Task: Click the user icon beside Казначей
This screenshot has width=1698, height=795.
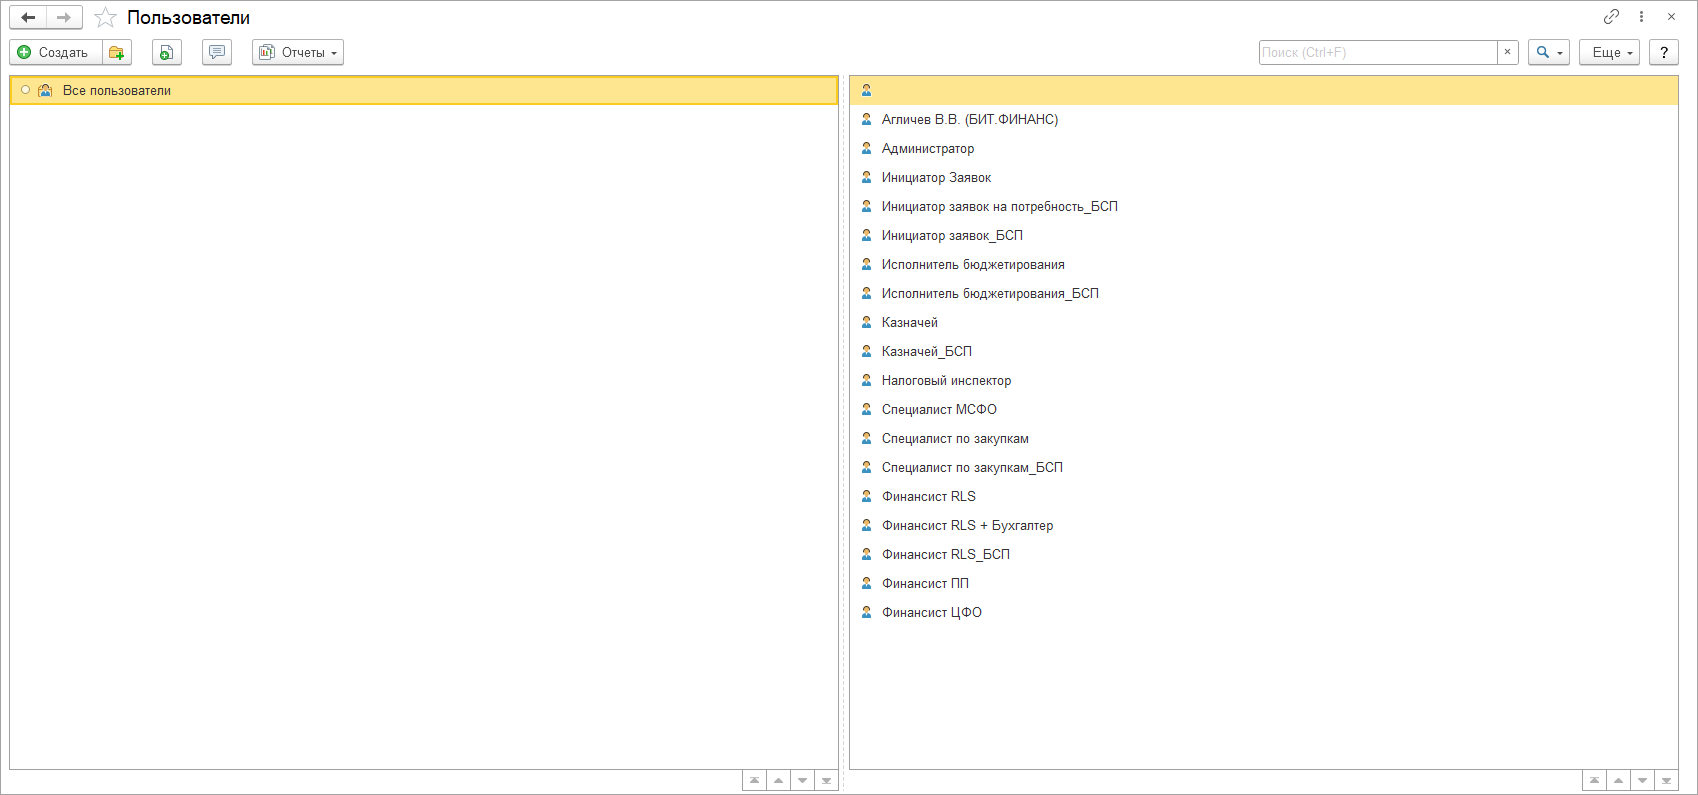Action: tap(867, 322)
